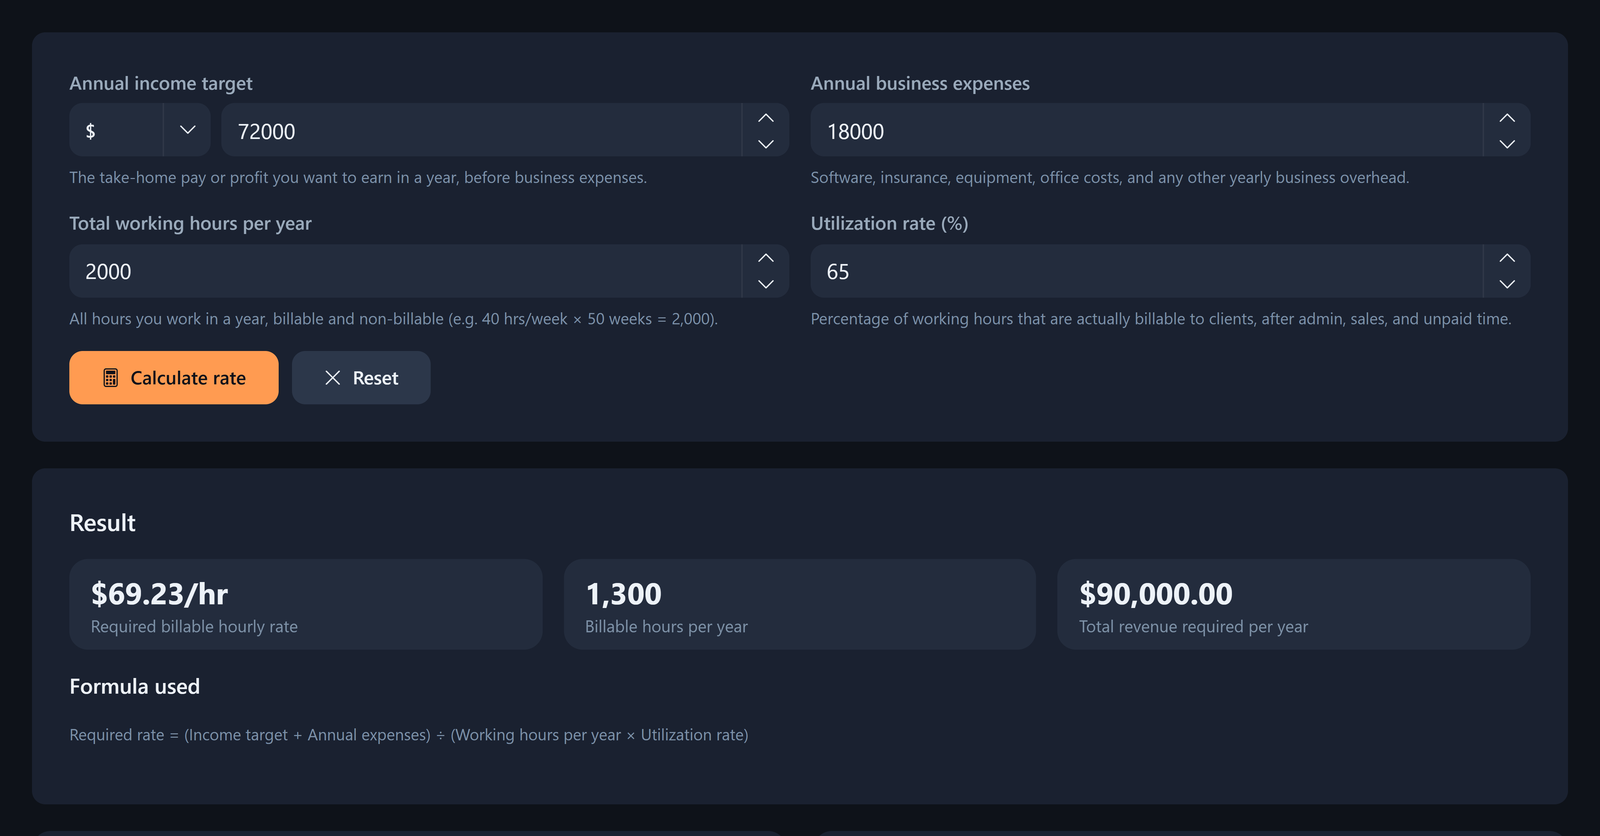Select the $90,000.00 total revenue value
This screenshot has height=836, width=1600.
coord(1156,594)
